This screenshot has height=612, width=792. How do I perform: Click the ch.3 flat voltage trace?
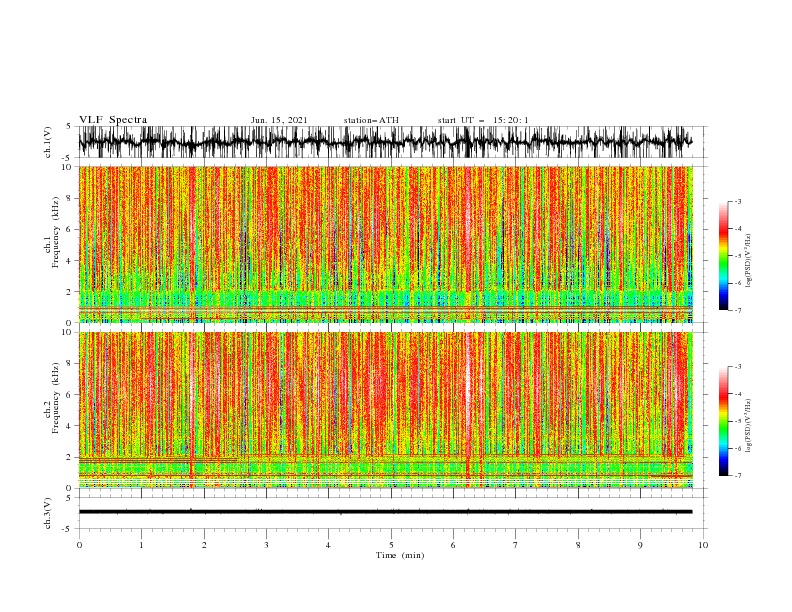tap(385, 512)
